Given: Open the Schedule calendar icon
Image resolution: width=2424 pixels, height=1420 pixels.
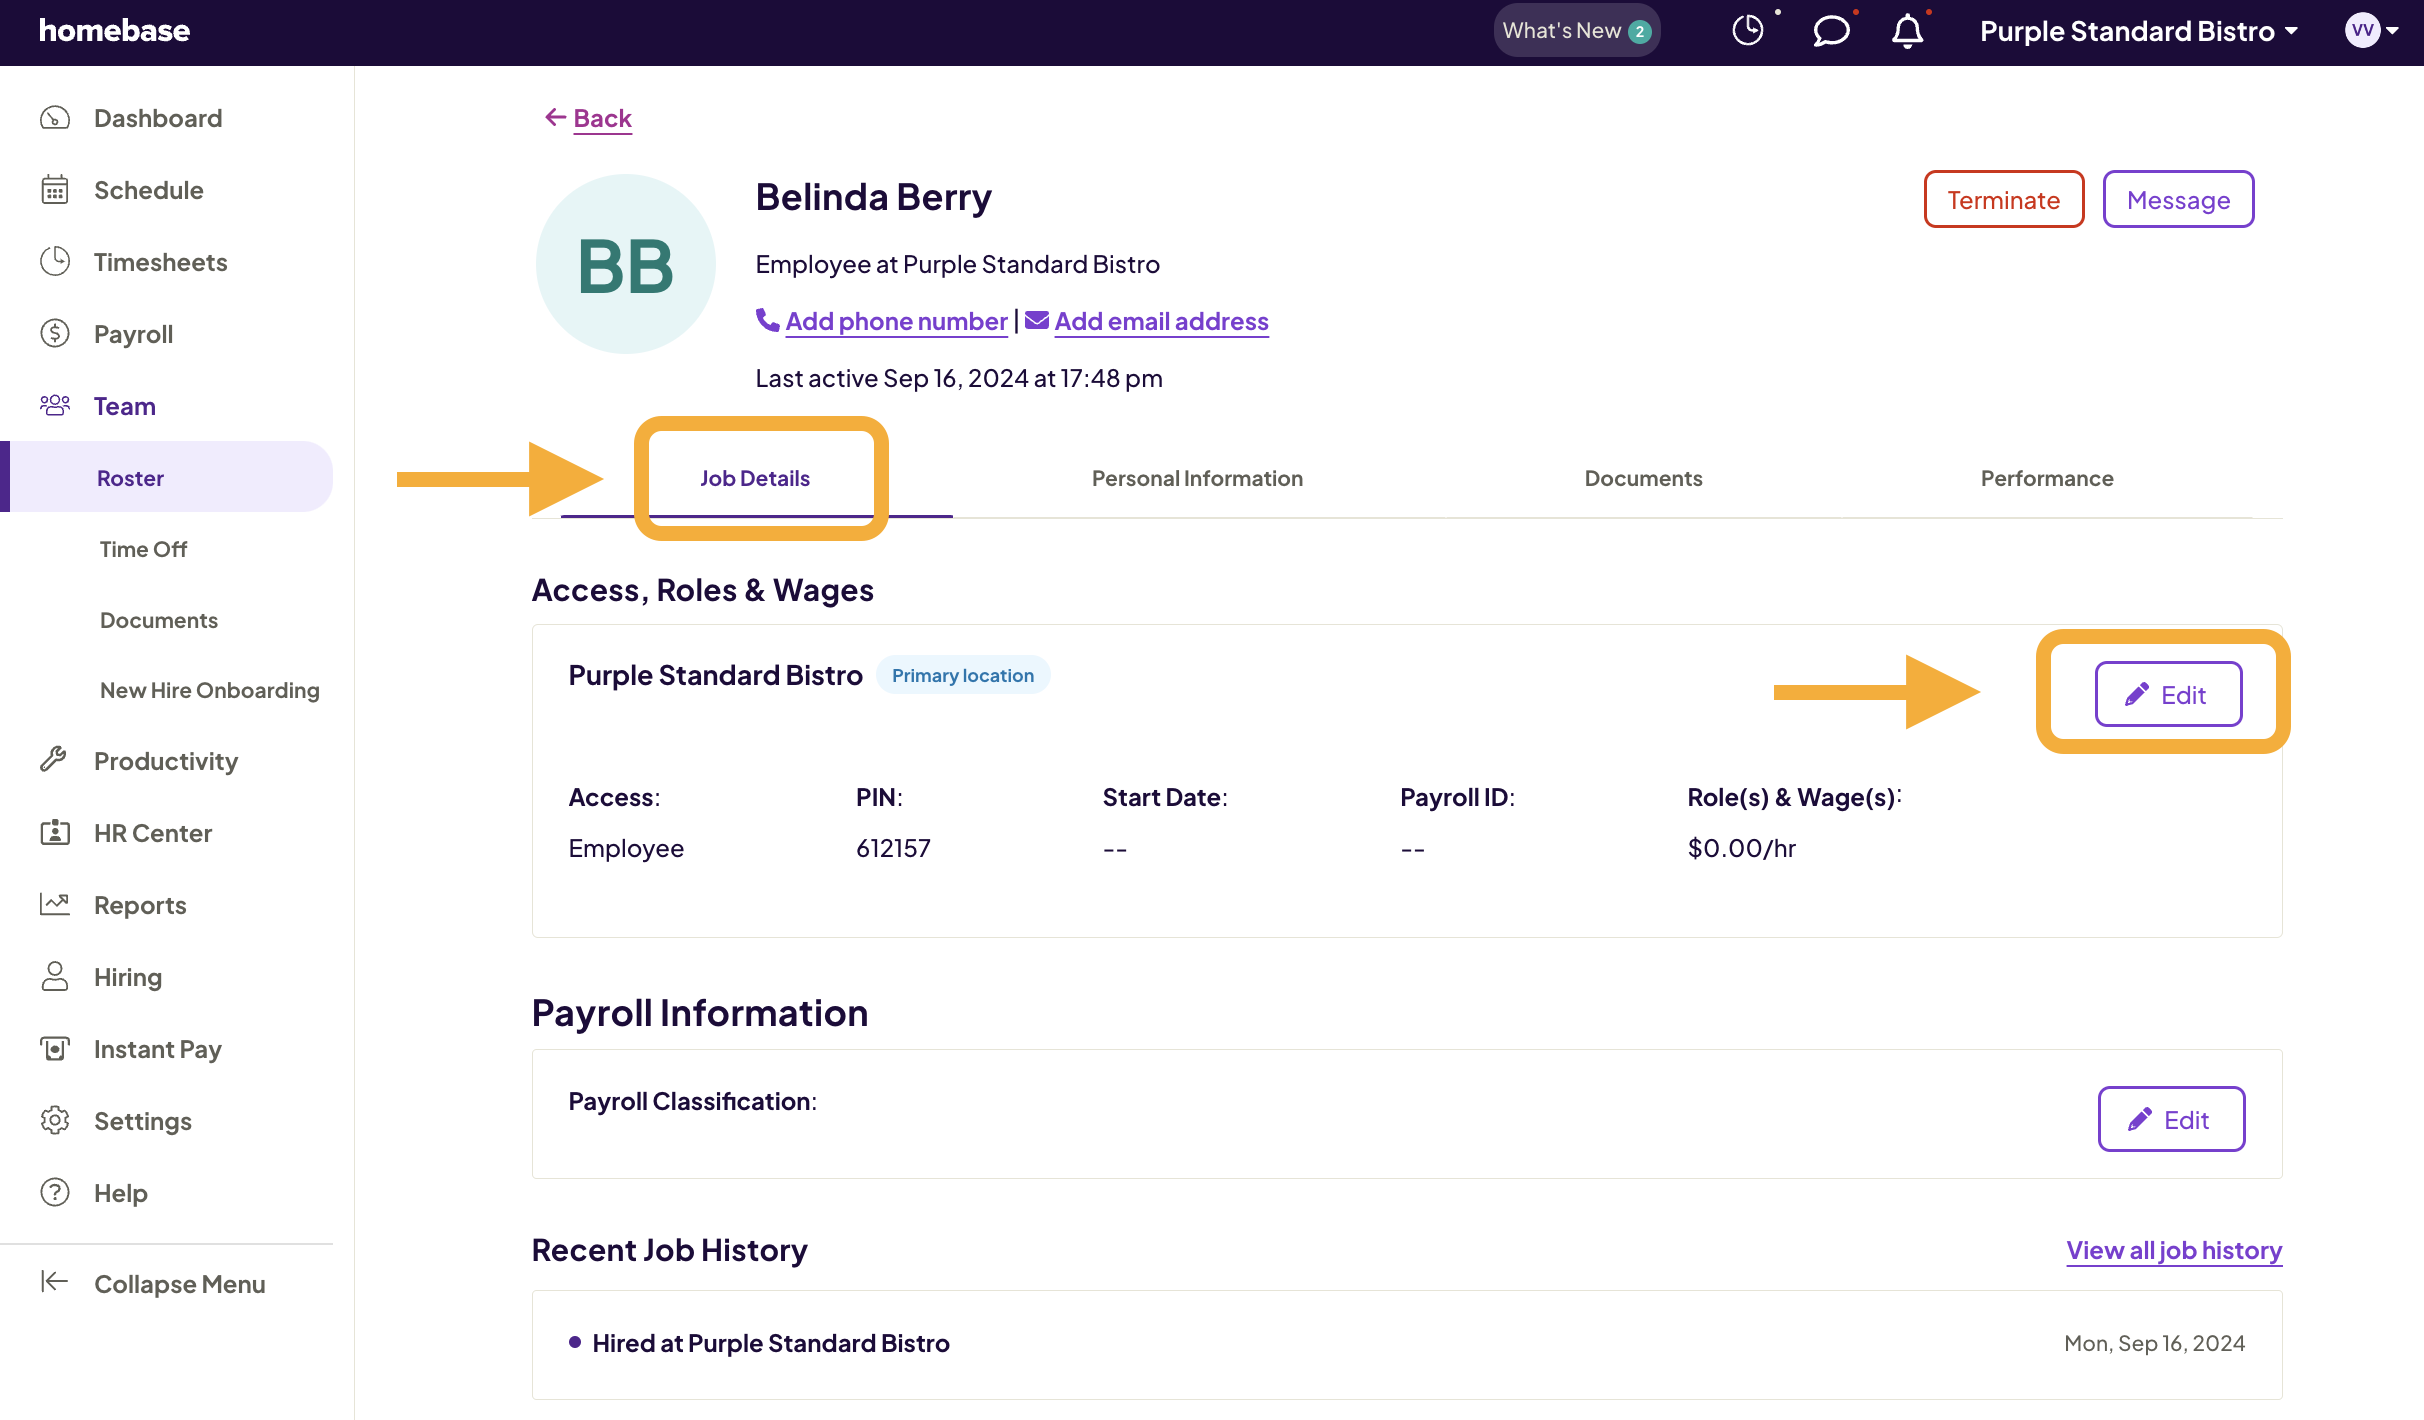Looking at the screenshot, I should tap(55, 190).
